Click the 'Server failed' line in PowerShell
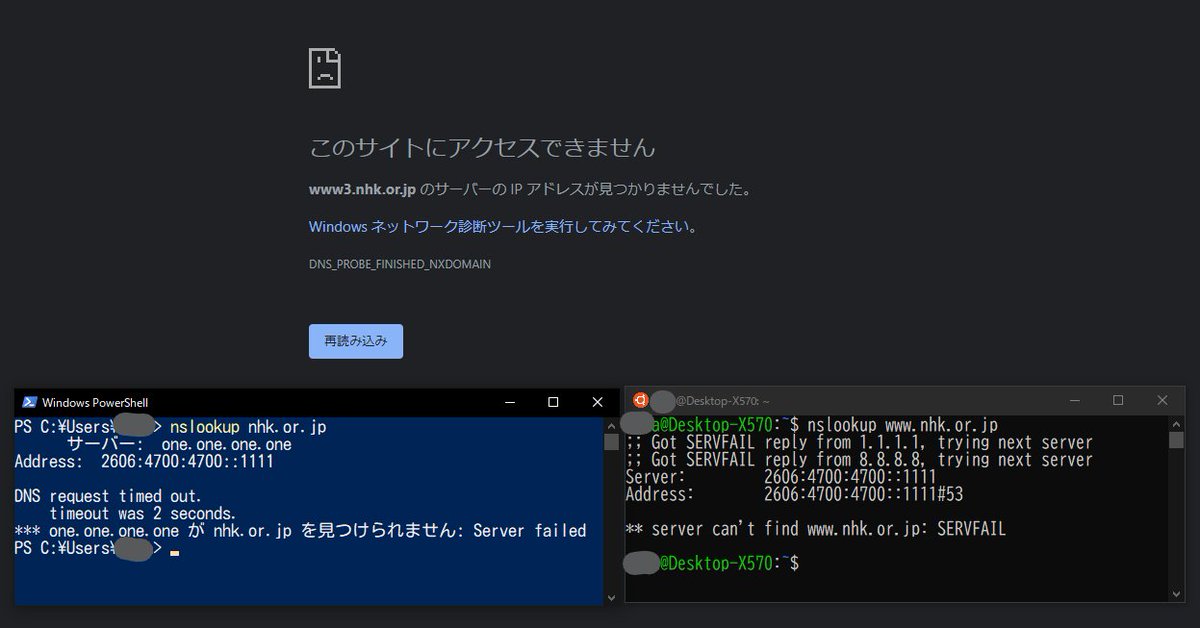The width and height of the screenshot is (1200, 628). coord(300,531)
